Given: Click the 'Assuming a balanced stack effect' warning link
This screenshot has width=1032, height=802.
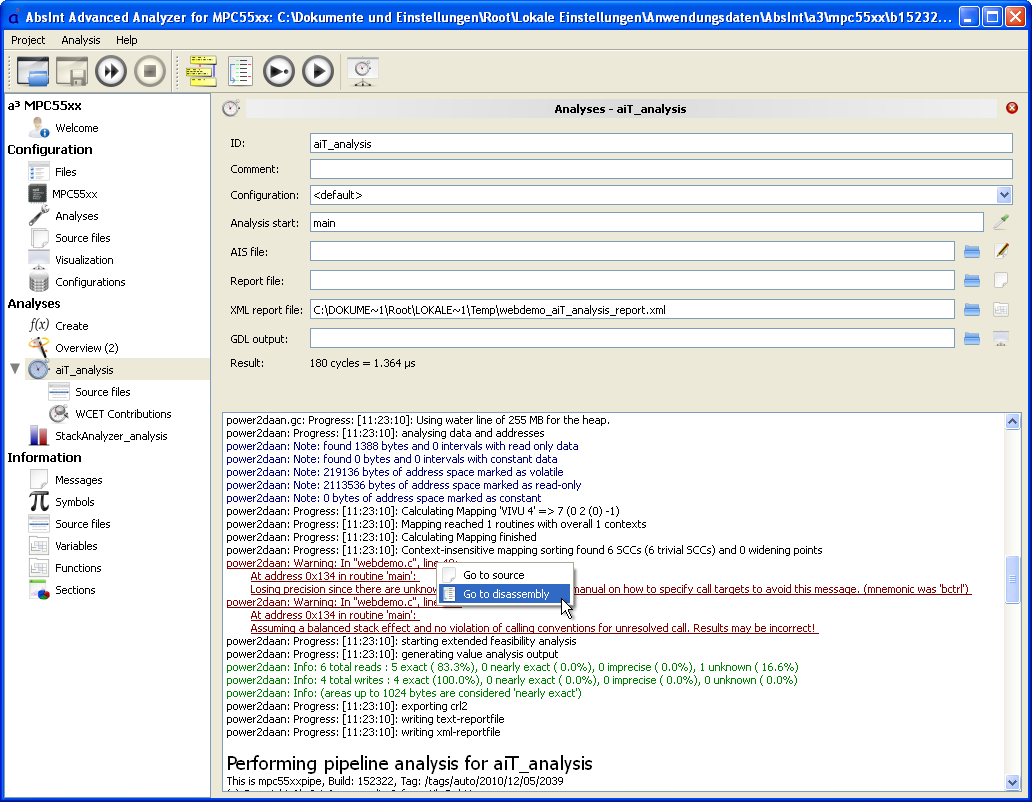Looking at the screenshot, I should (534, 628).
